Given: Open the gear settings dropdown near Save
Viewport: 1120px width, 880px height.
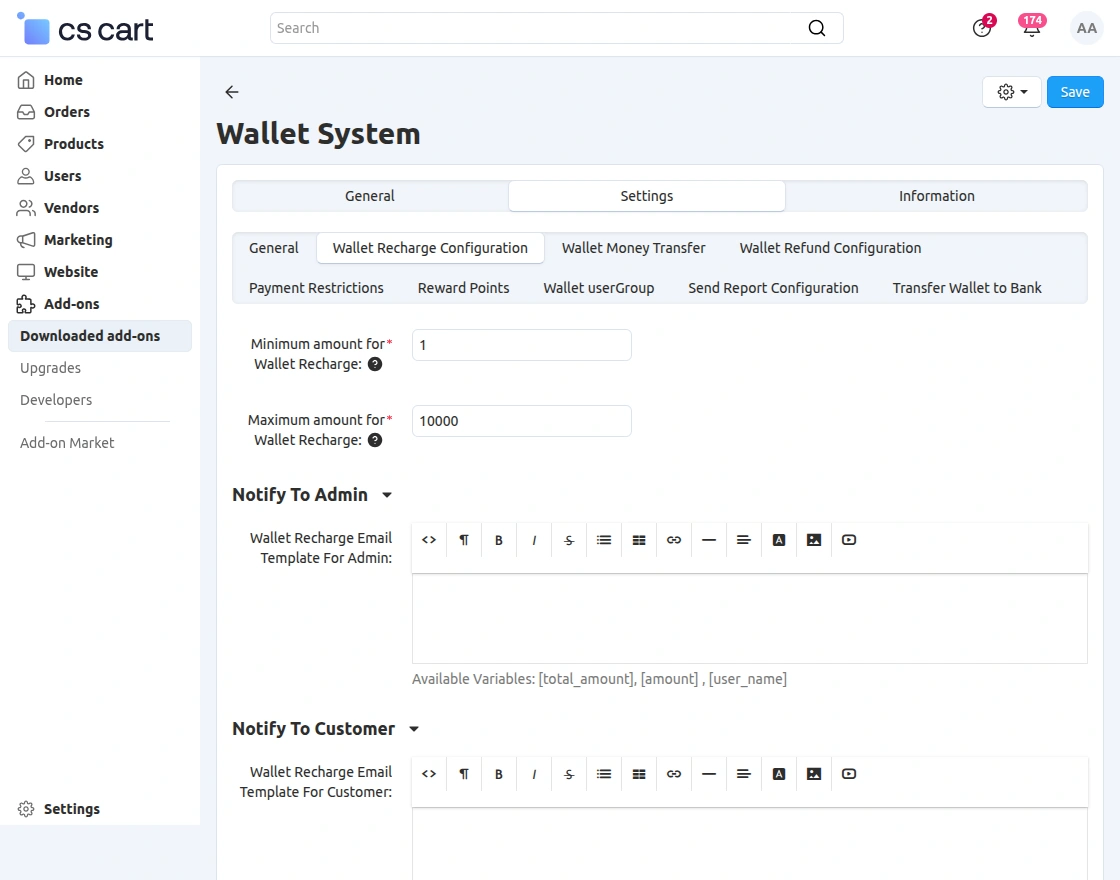Looking at the screenshot, I should tap(1011, 91).
